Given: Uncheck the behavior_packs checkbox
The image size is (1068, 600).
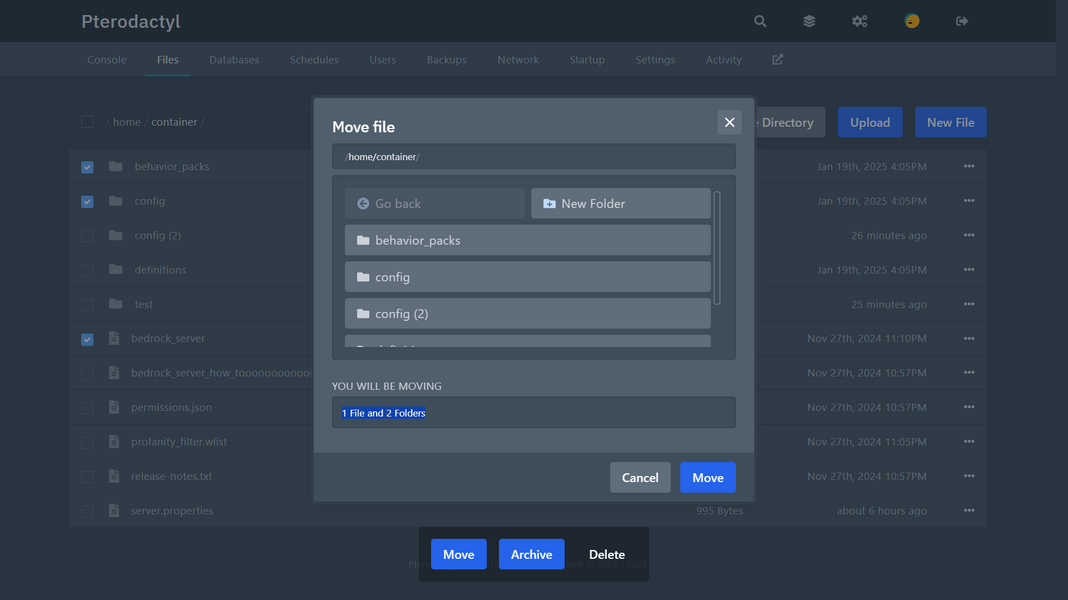Looking at the screenshot, I should click(87, 167).
